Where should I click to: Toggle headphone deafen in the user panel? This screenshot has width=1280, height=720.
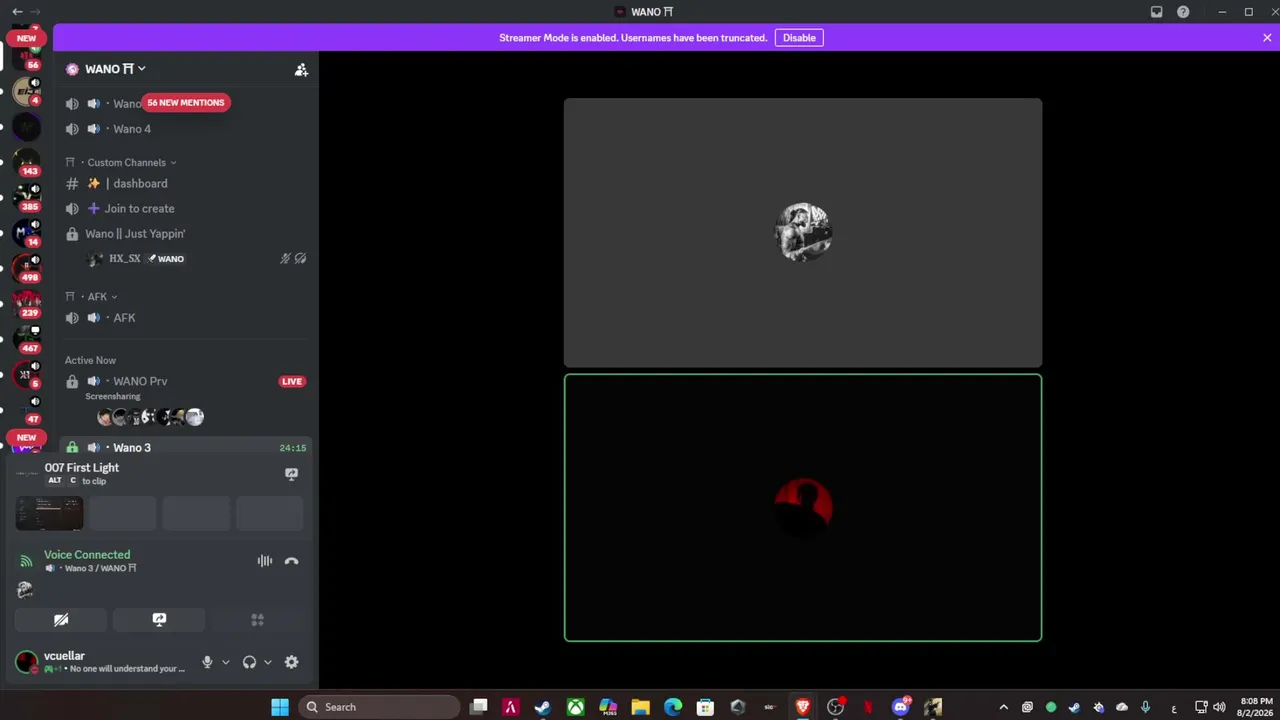249,662
